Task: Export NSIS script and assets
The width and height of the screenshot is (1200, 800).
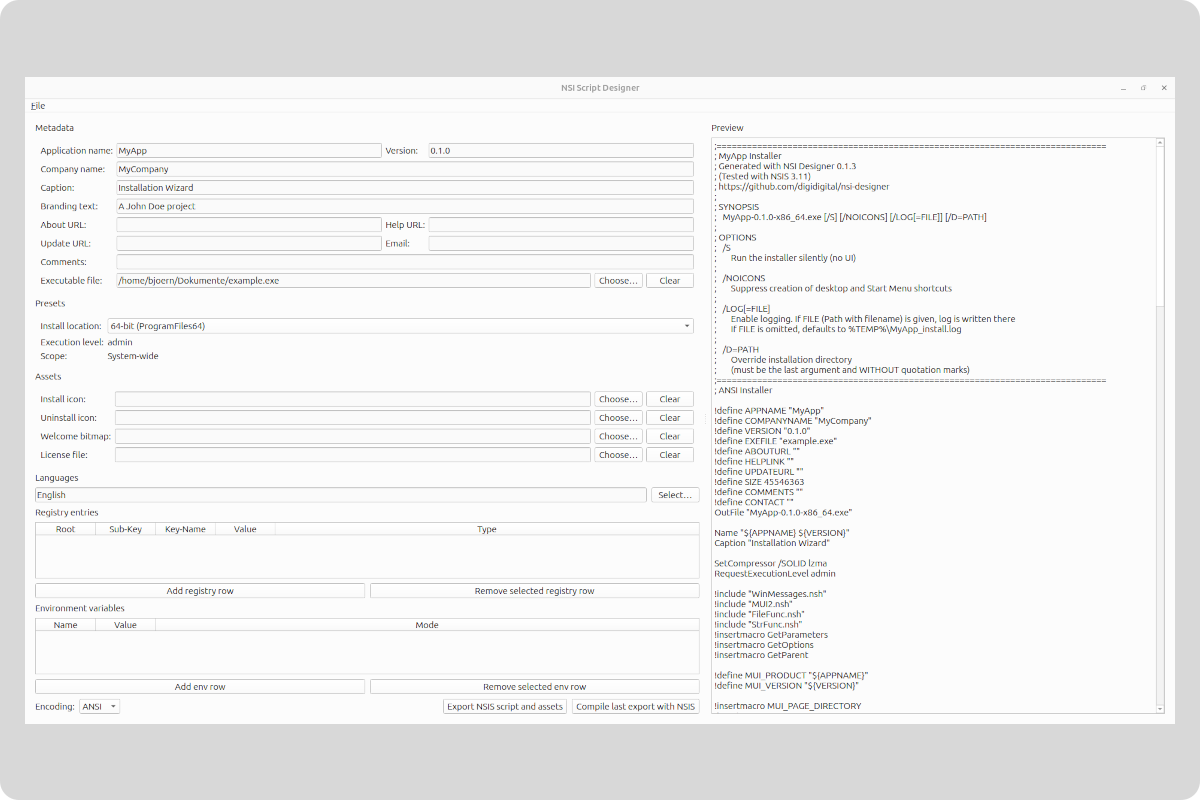Action: pos(505,706)
